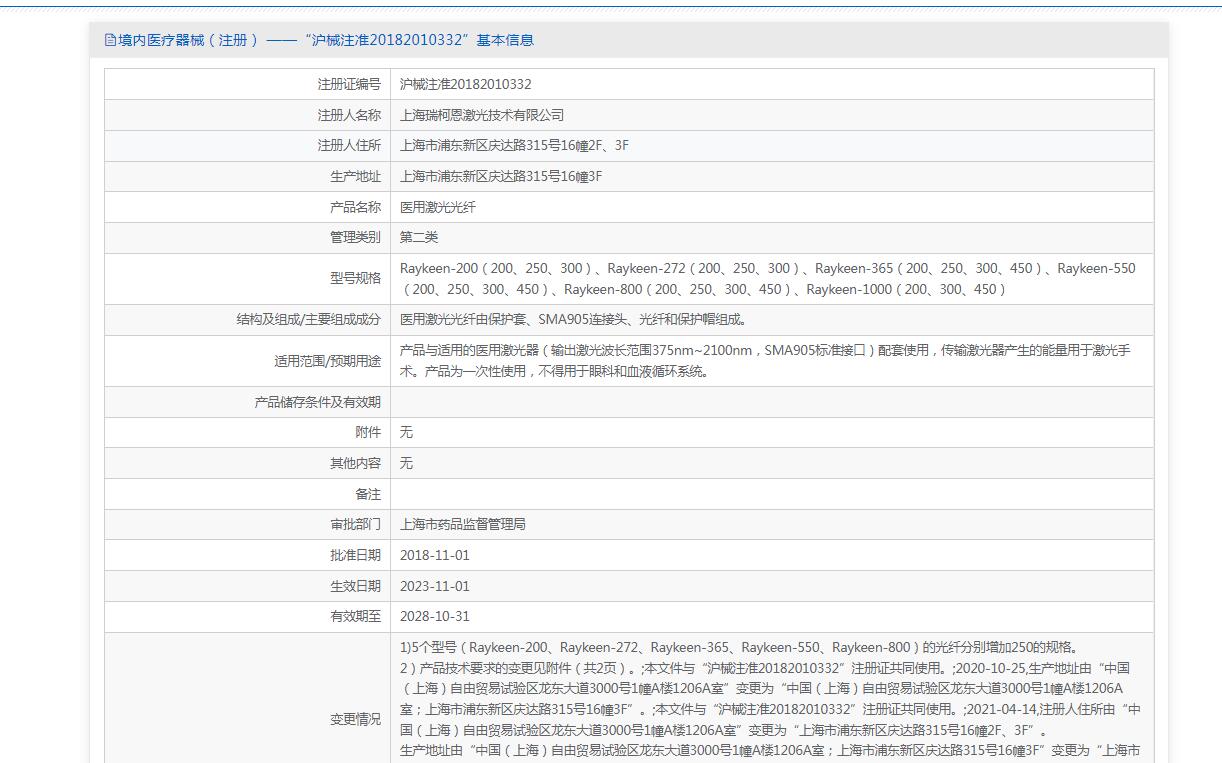The height and width of the screenshot is (763, 1222).
Task: Click the 境内医疗器械（注册）基本信息 header title
Action: 326,40
